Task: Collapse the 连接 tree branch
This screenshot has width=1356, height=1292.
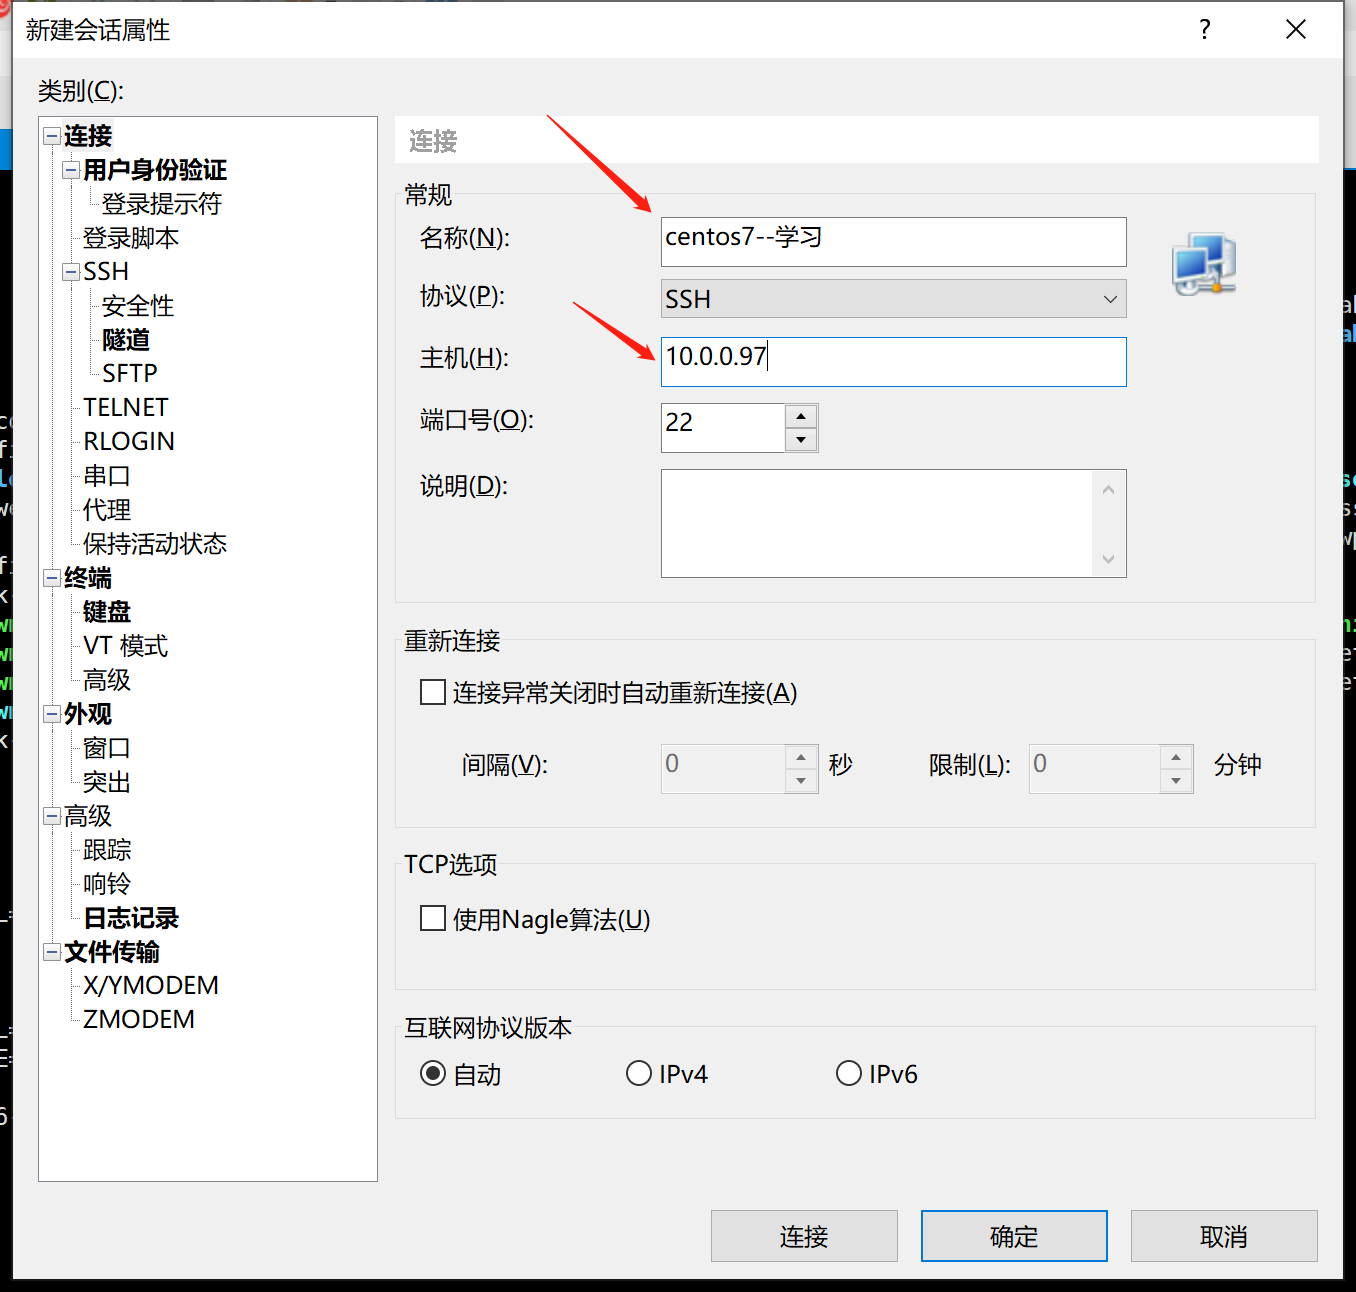Action: (x=50, y=135)
